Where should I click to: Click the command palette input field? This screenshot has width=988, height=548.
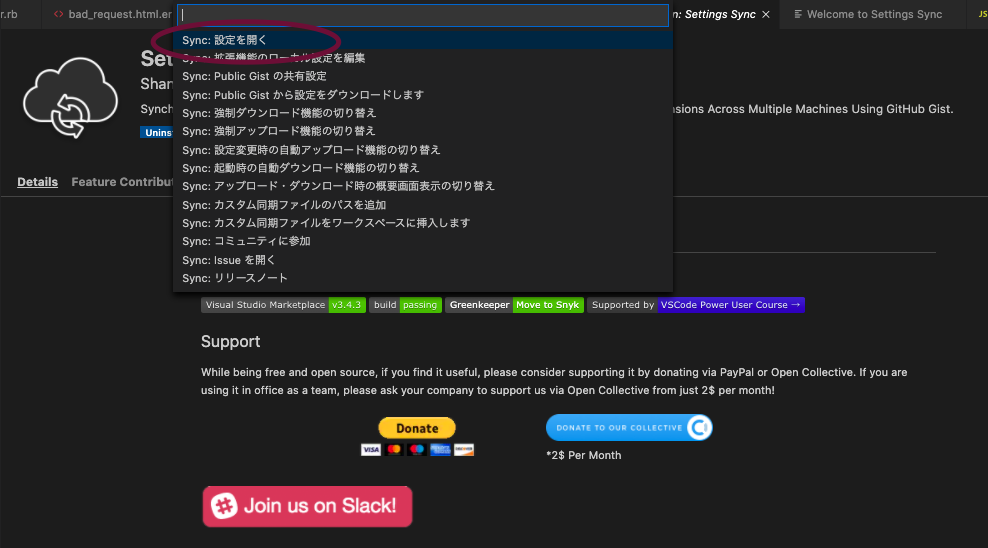pos(423,15)
